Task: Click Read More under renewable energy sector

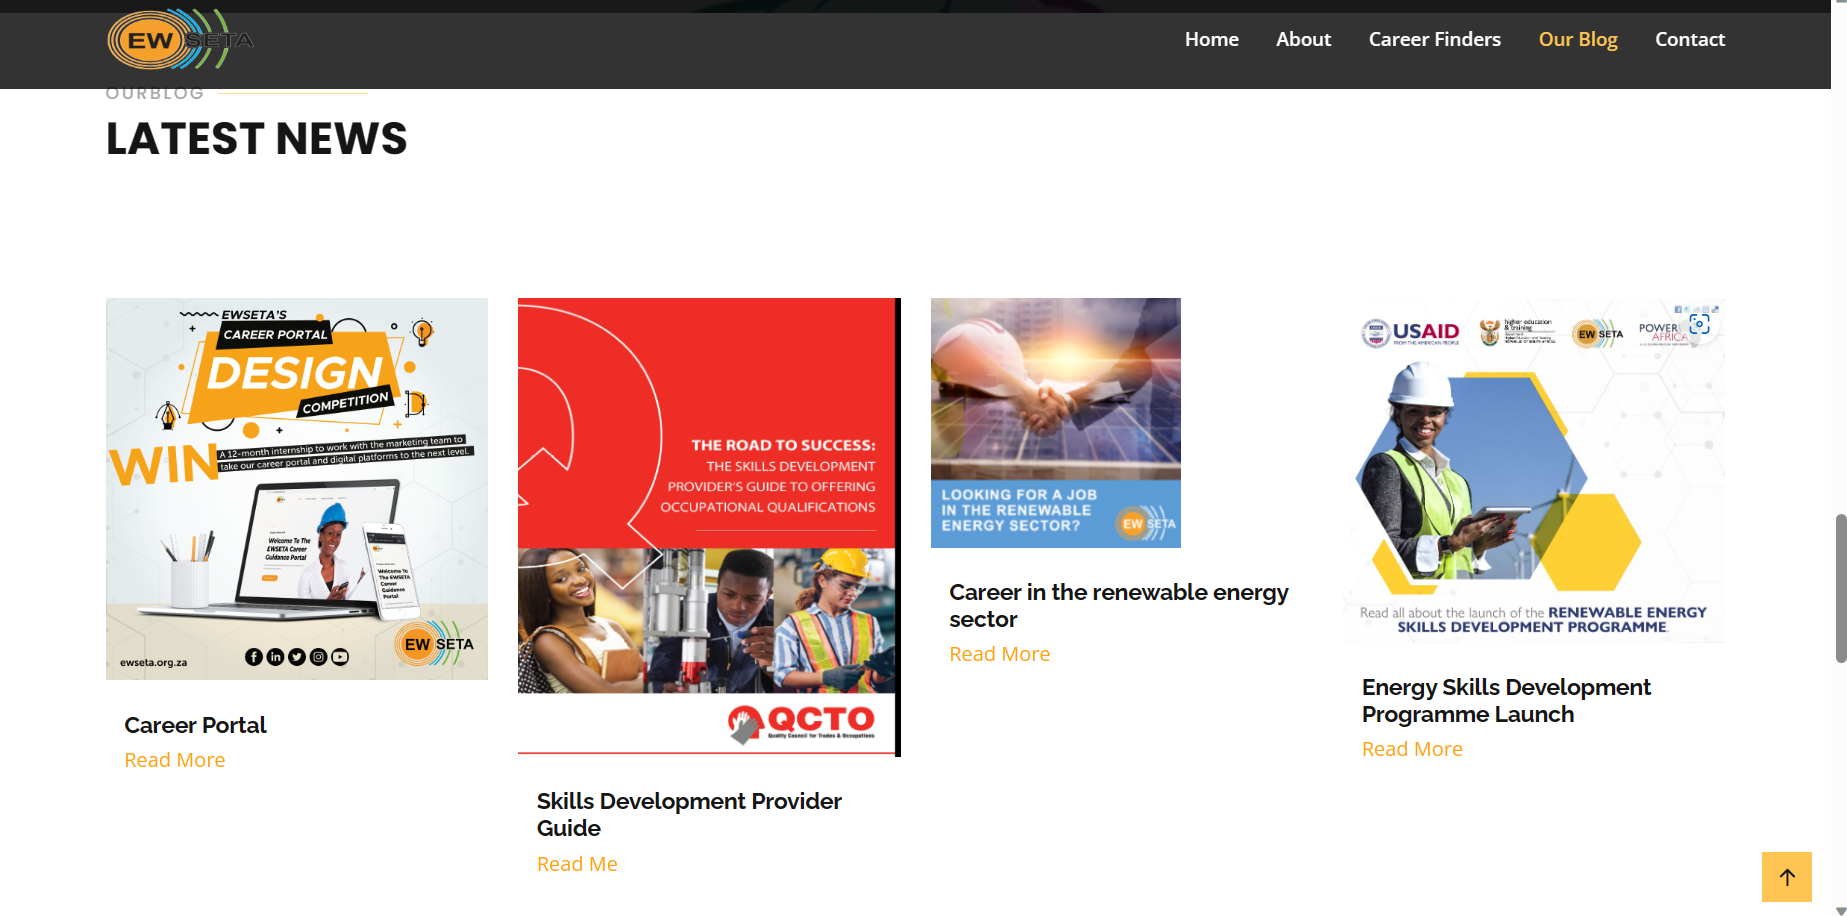Action: 999,654
